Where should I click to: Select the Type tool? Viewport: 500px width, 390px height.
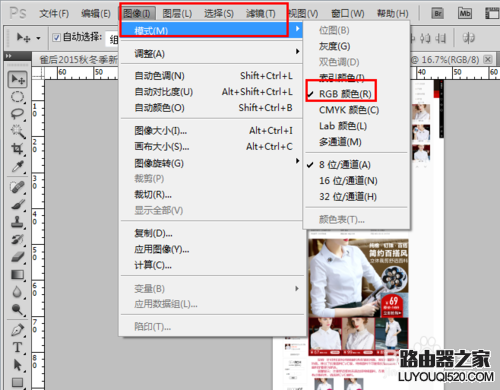coord(17,347)
